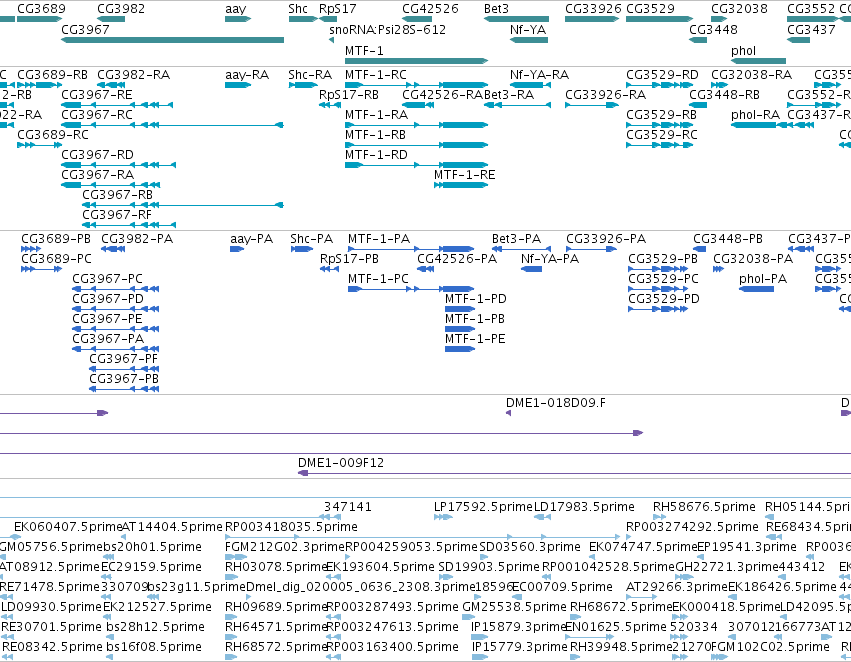Click the phol gene label
Image resolution: width=851 pixels, height=662 pixels.
tap(744, 50)
